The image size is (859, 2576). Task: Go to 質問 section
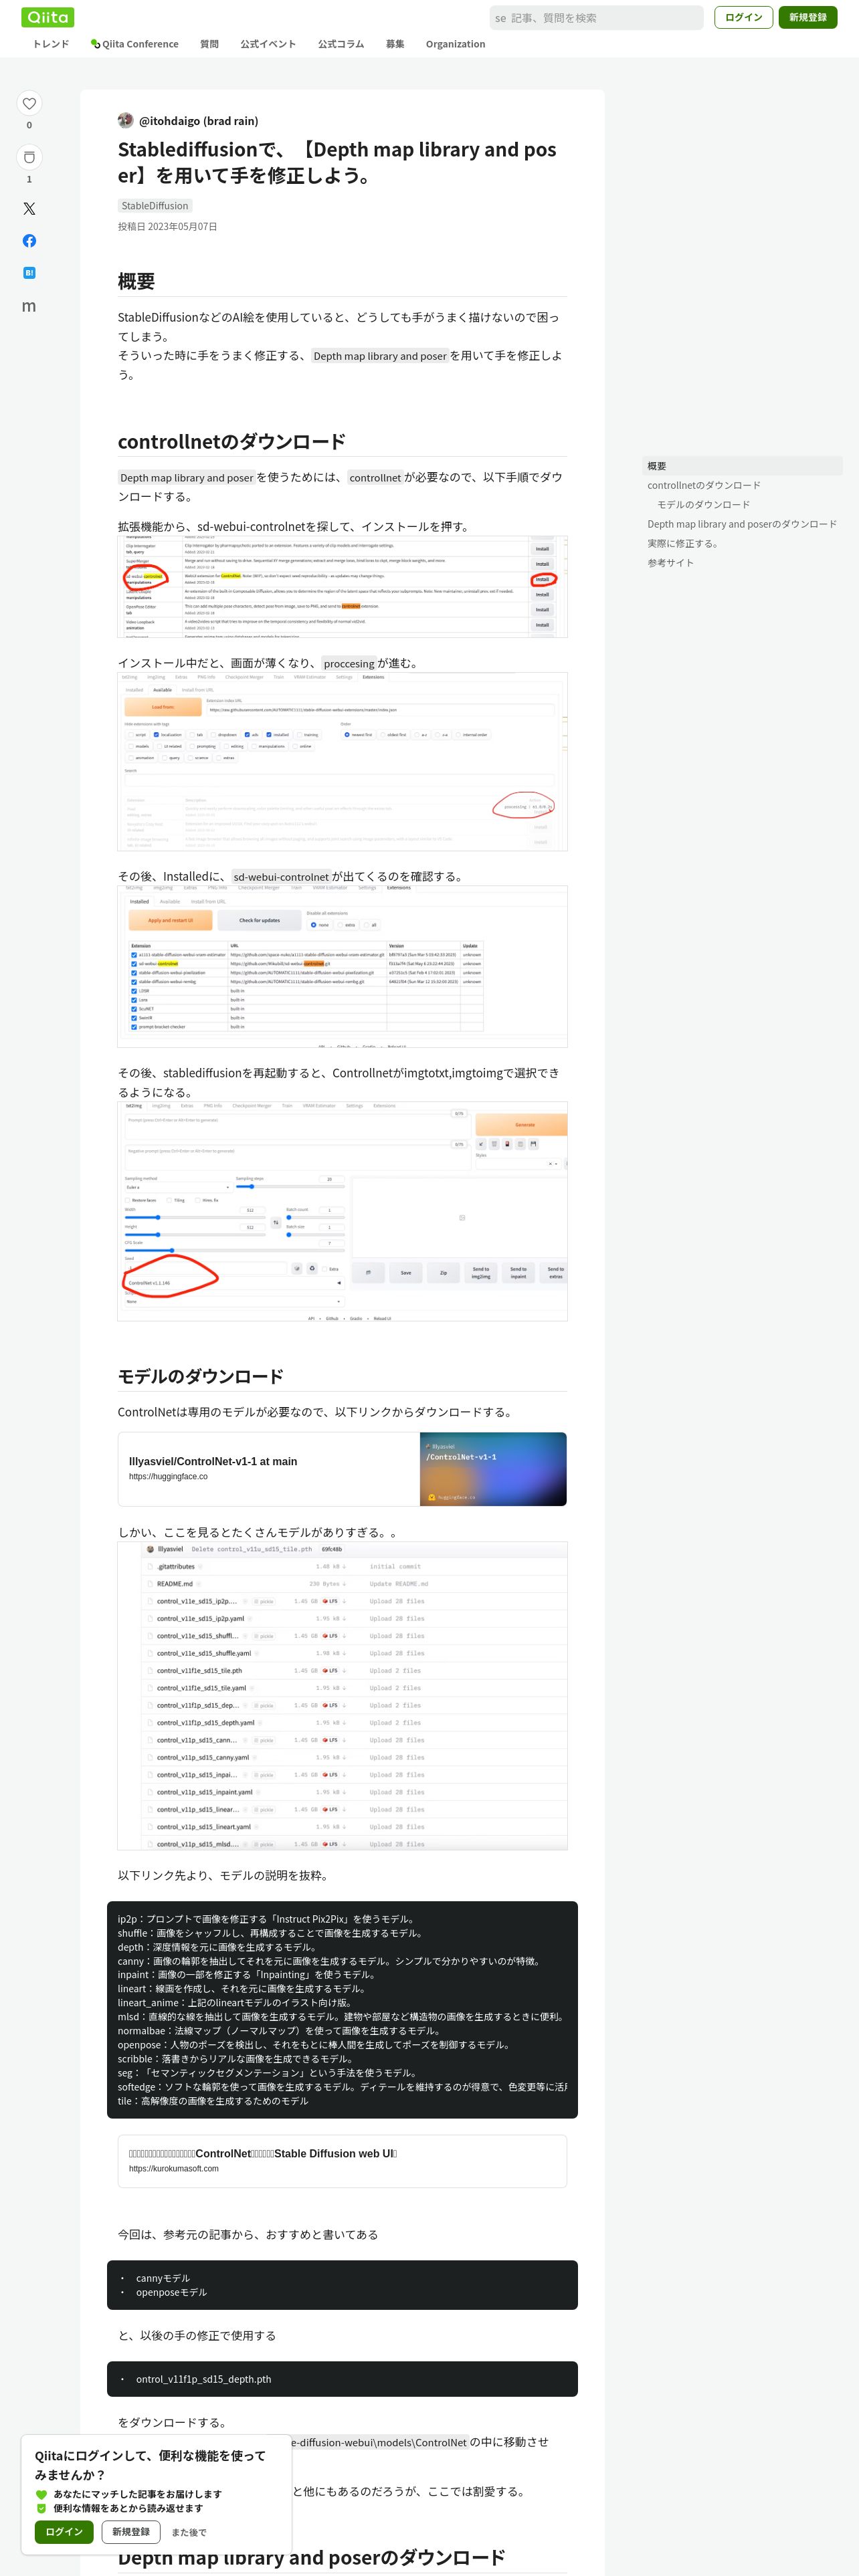pyautogui.click(x=209, y=44)
